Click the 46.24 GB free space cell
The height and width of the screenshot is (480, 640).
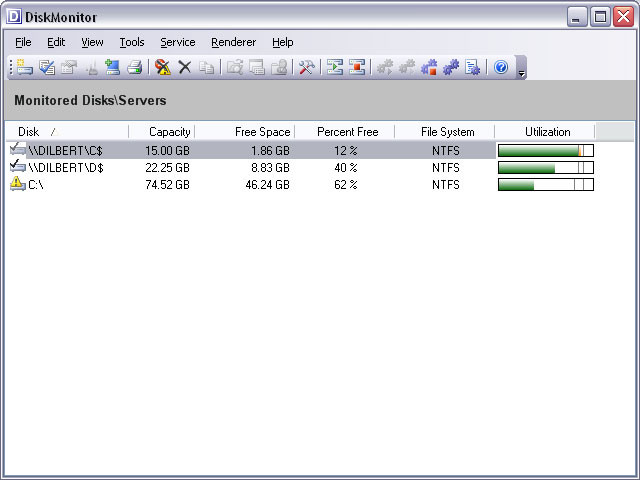pyautogui.click(x=267, y=185)
